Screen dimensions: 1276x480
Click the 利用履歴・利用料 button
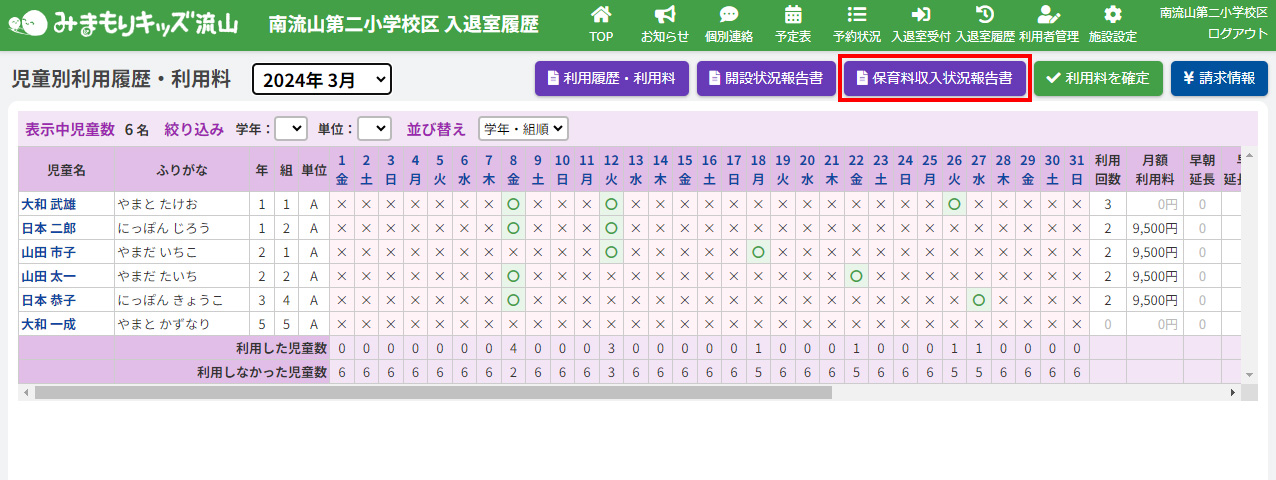click(612, 78)
